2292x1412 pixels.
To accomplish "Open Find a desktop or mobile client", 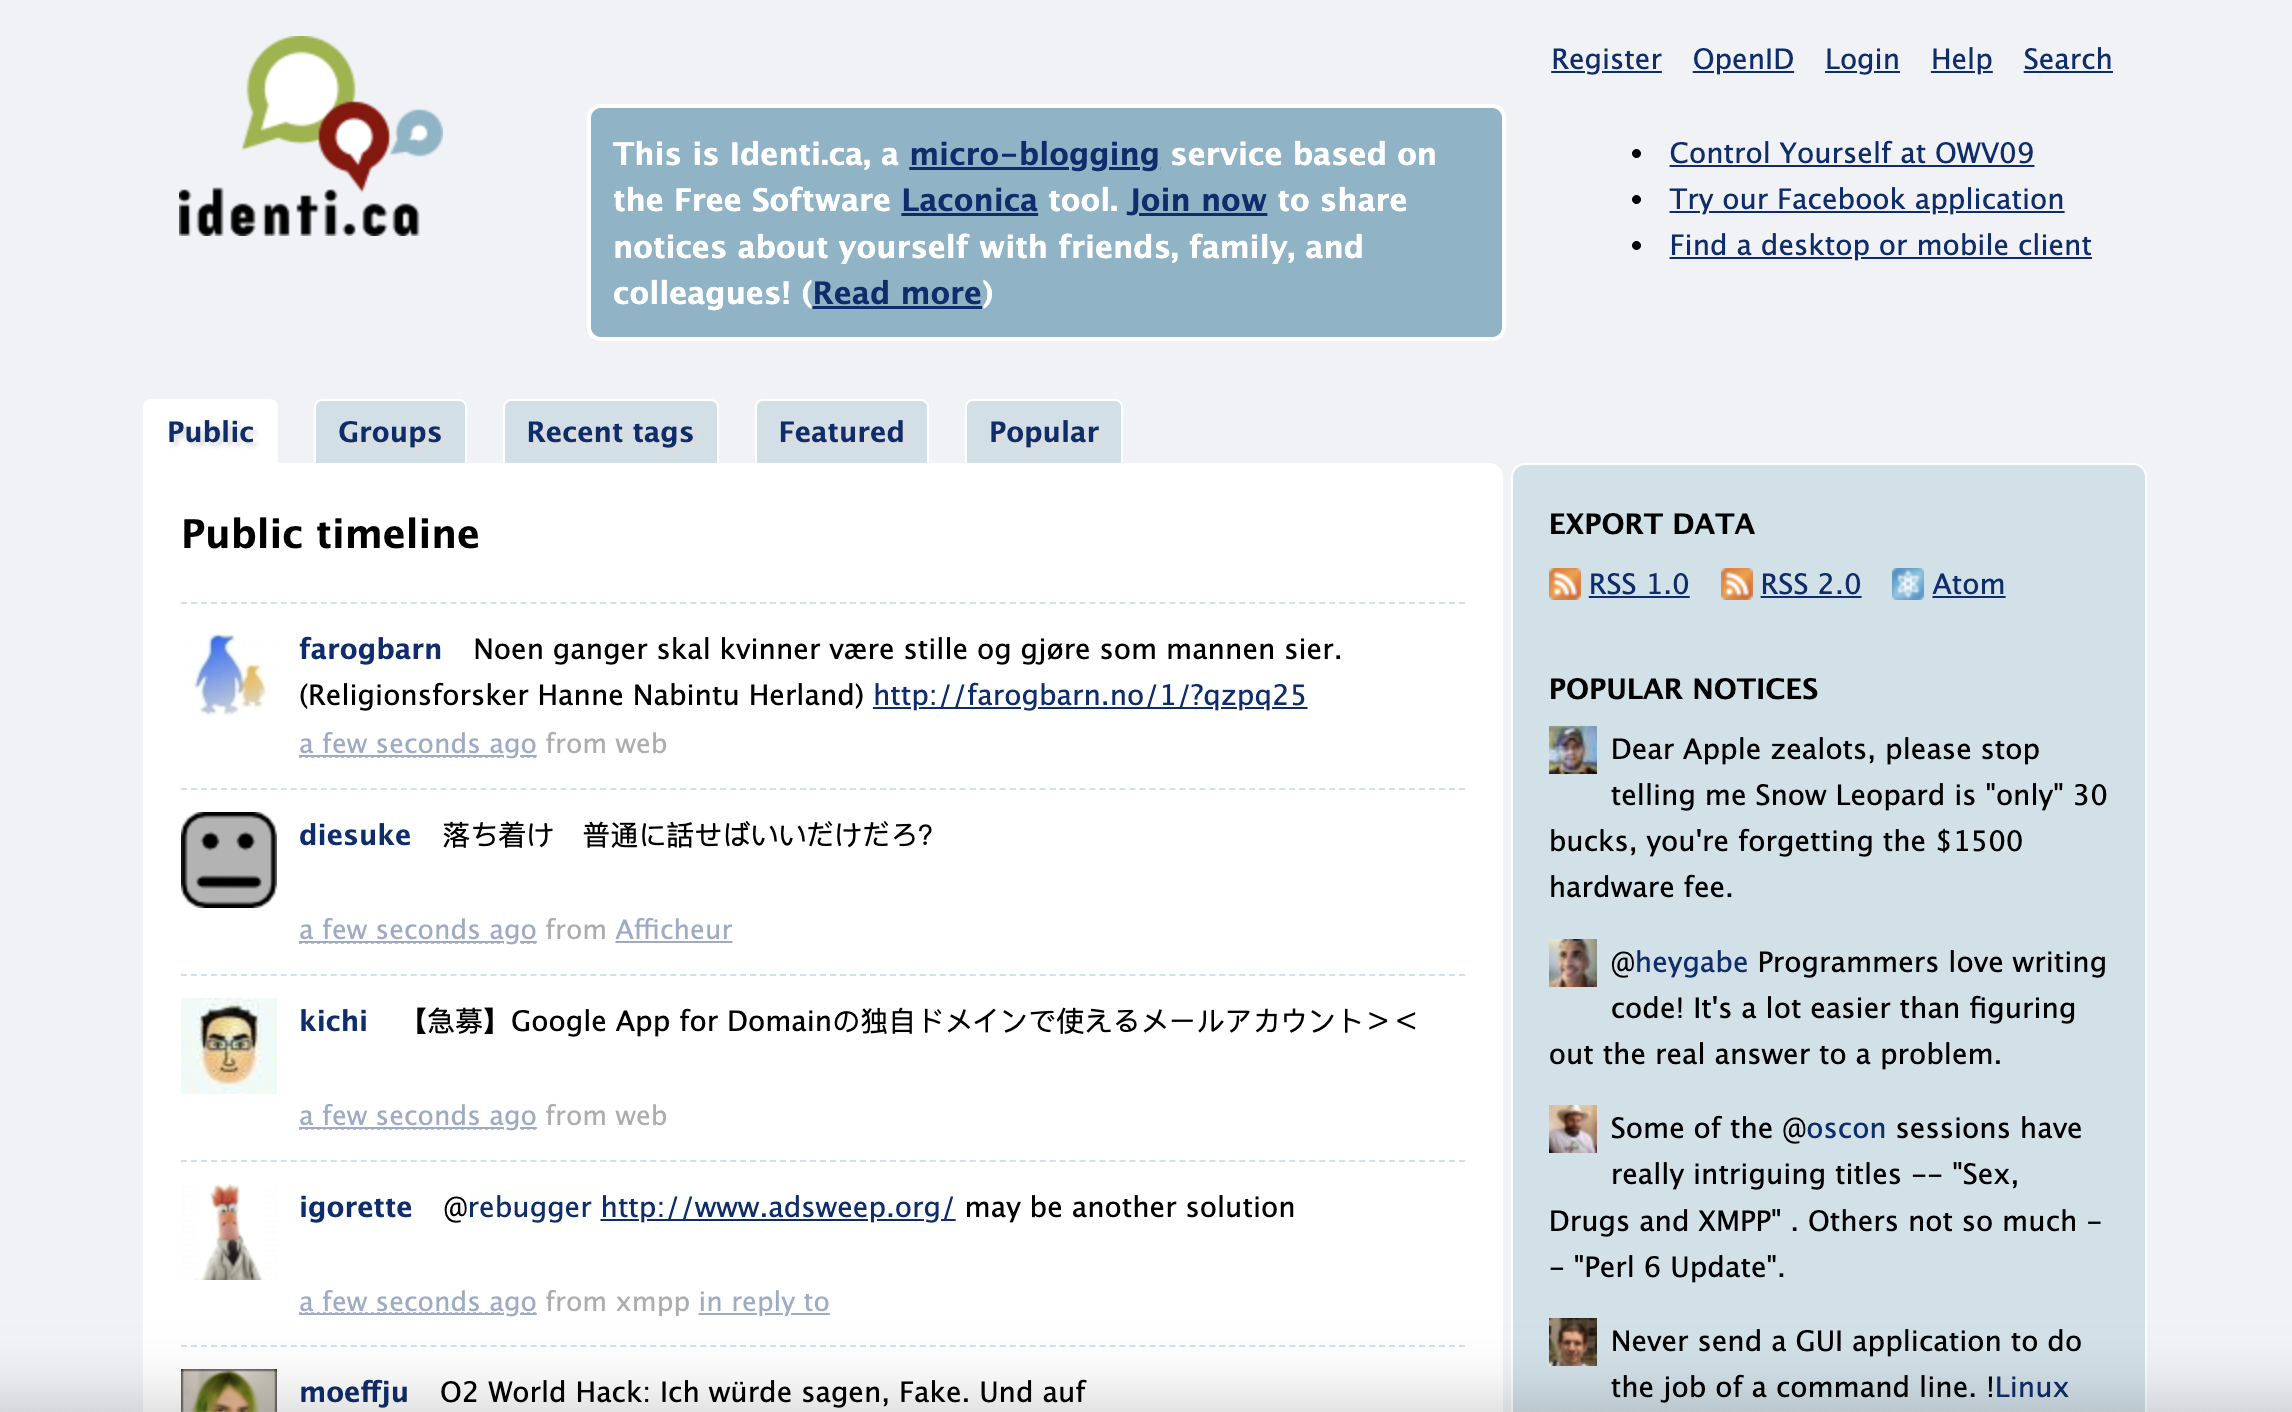I will pyautogui.click(x=1880, y=245).
